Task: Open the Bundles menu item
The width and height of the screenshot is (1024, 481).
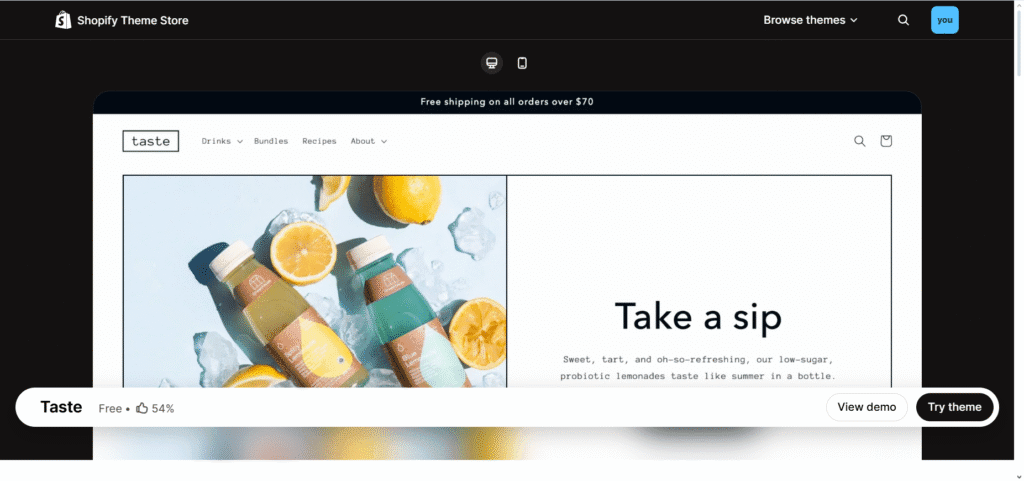Action: point(271,141)
